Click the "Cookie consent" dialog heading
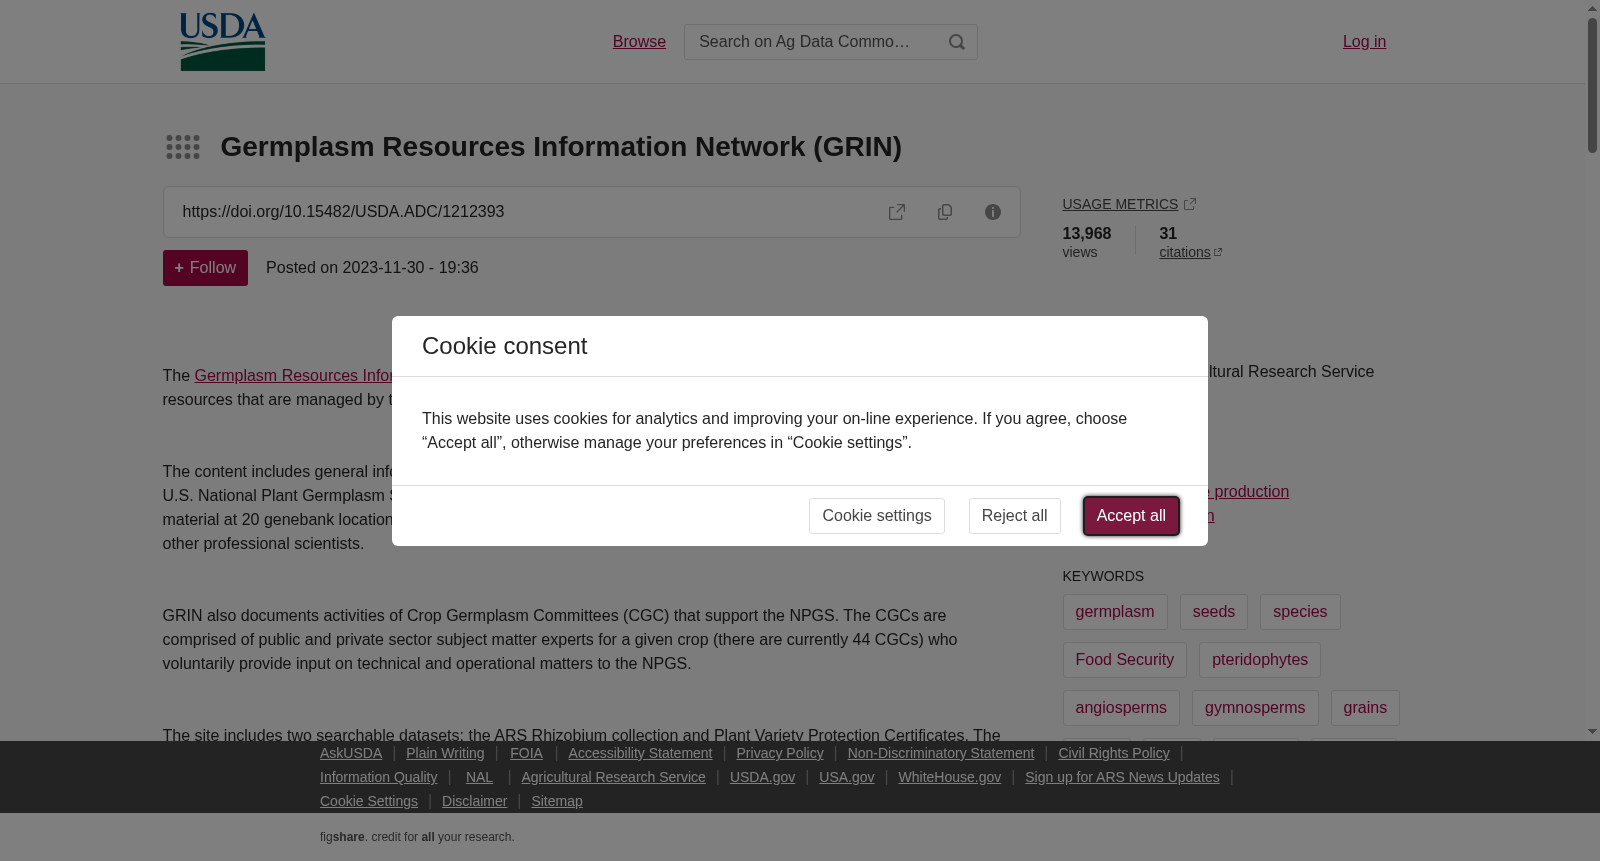This screenshot has height=861, width=1600. [504, 346]
